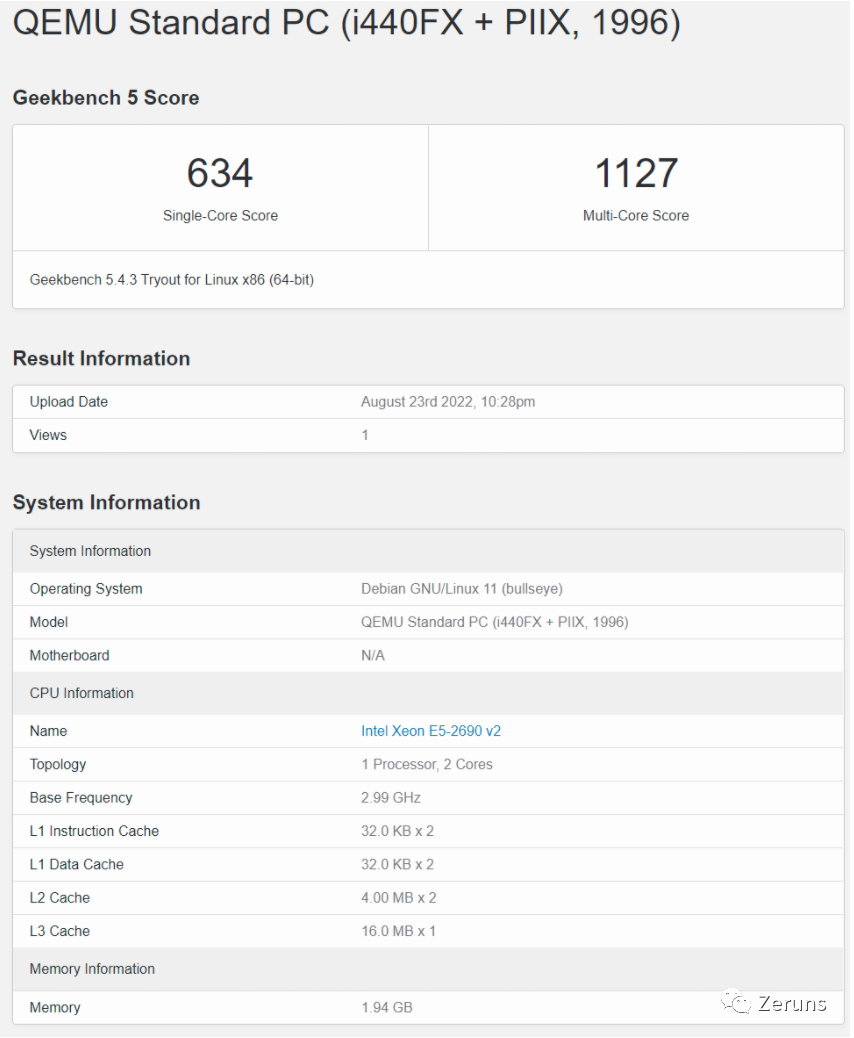Select the L1 Data Cache value 32.0 KB x 2
Screen dimensions: 854x1038
click(397, 865)
